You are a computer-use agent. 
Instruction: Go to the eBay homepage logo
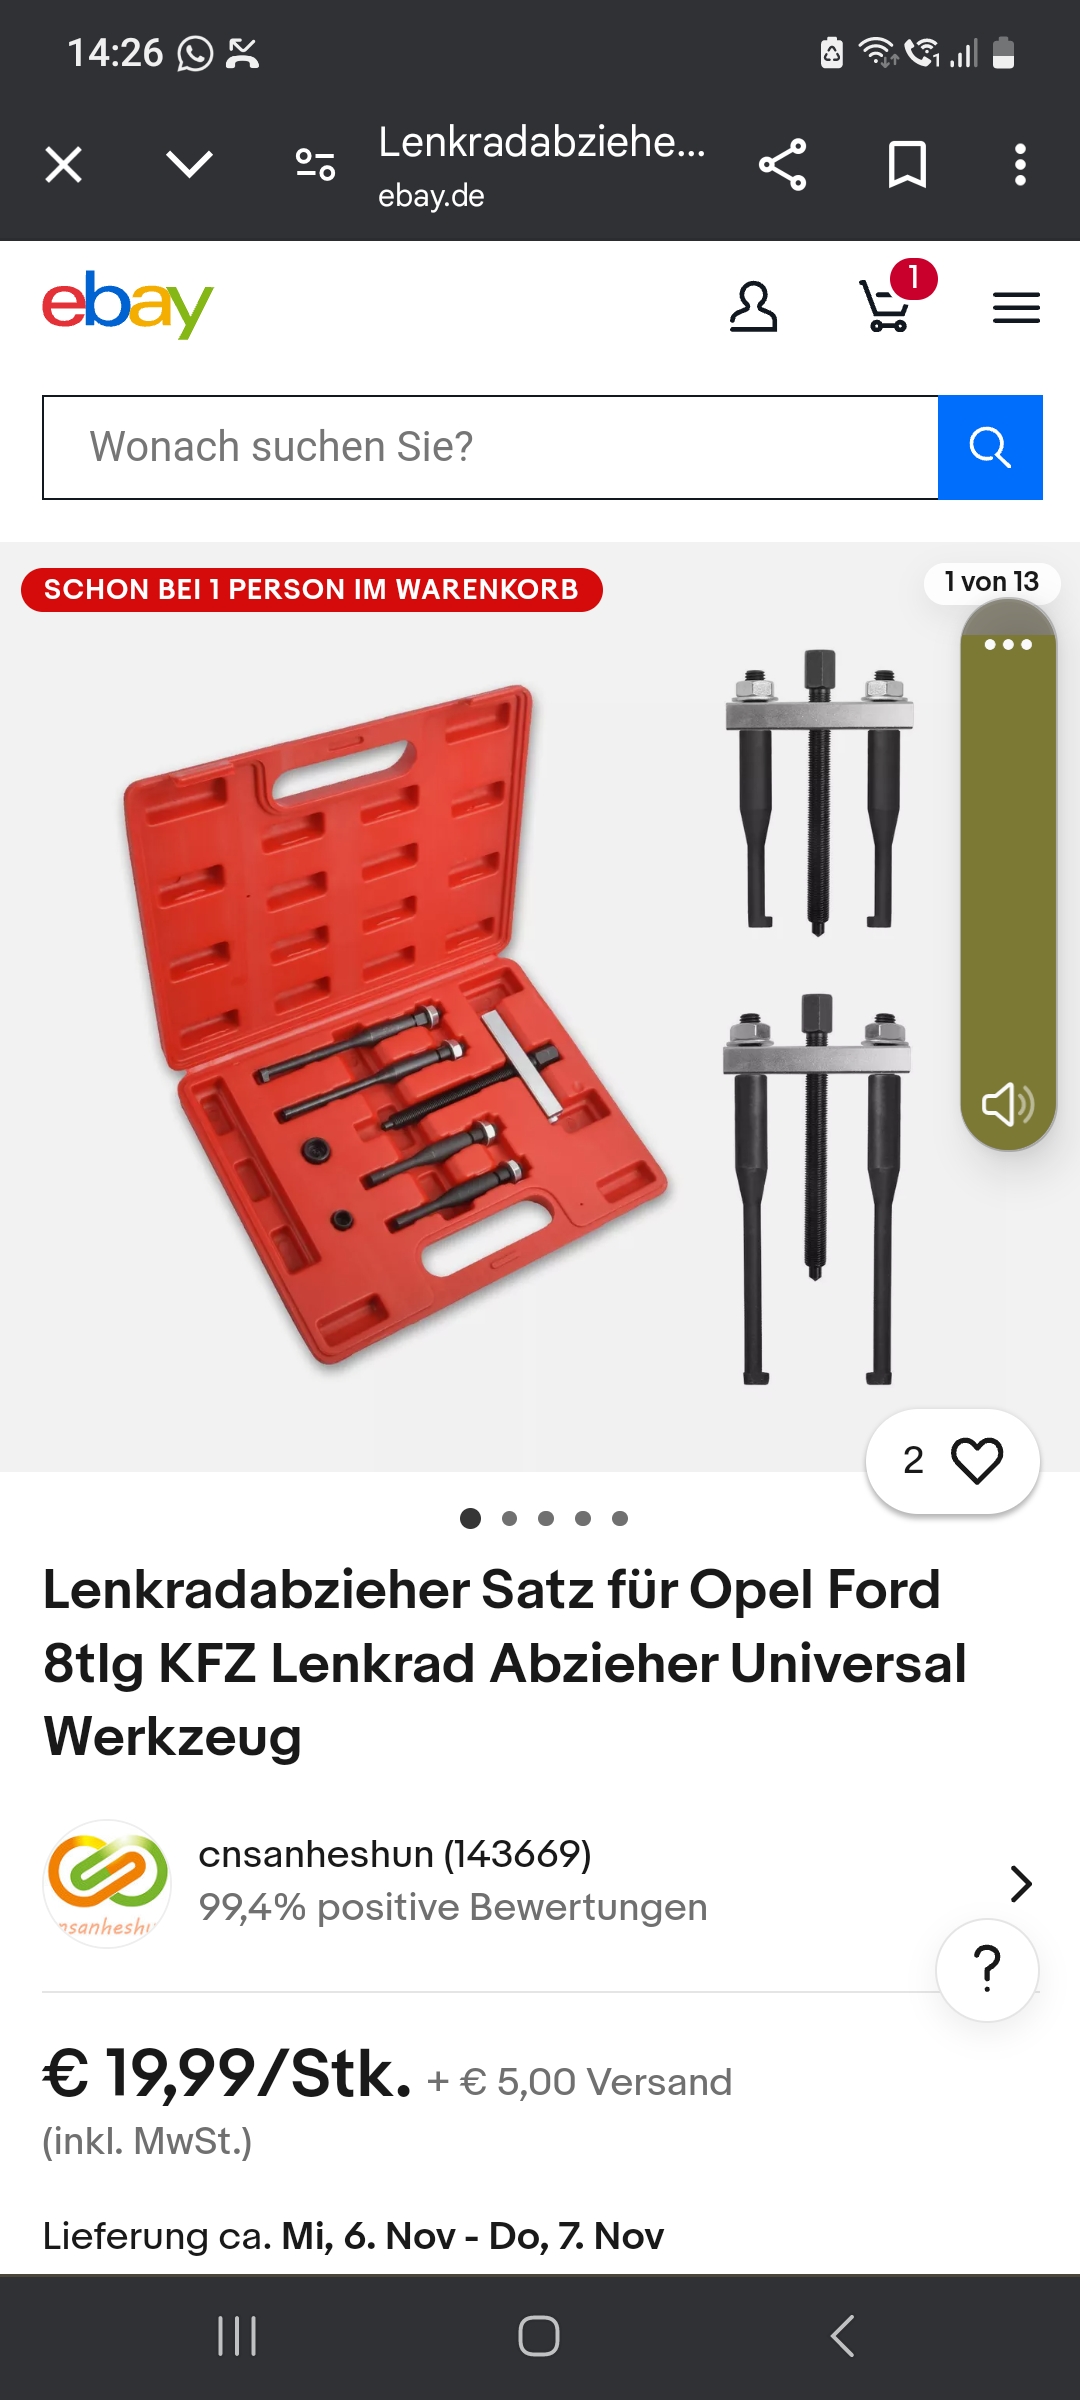coord(127,305)
